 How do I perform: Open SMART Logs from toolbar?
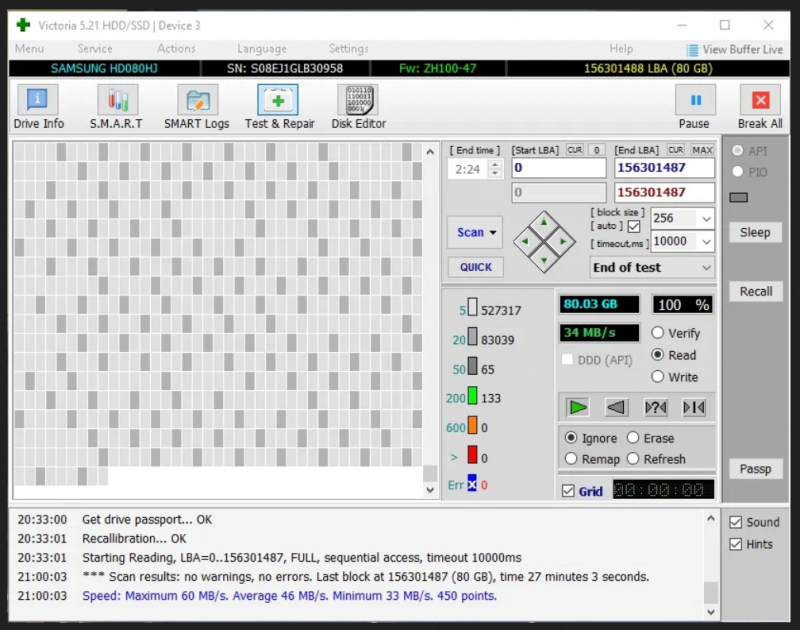[197, 107]
